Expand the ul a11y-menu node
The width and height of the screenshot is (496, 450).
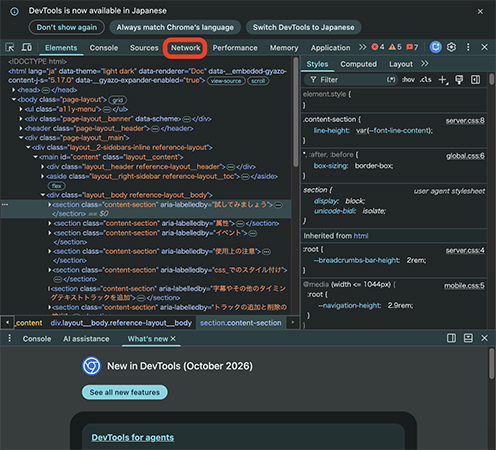click(x=21, y=109)
